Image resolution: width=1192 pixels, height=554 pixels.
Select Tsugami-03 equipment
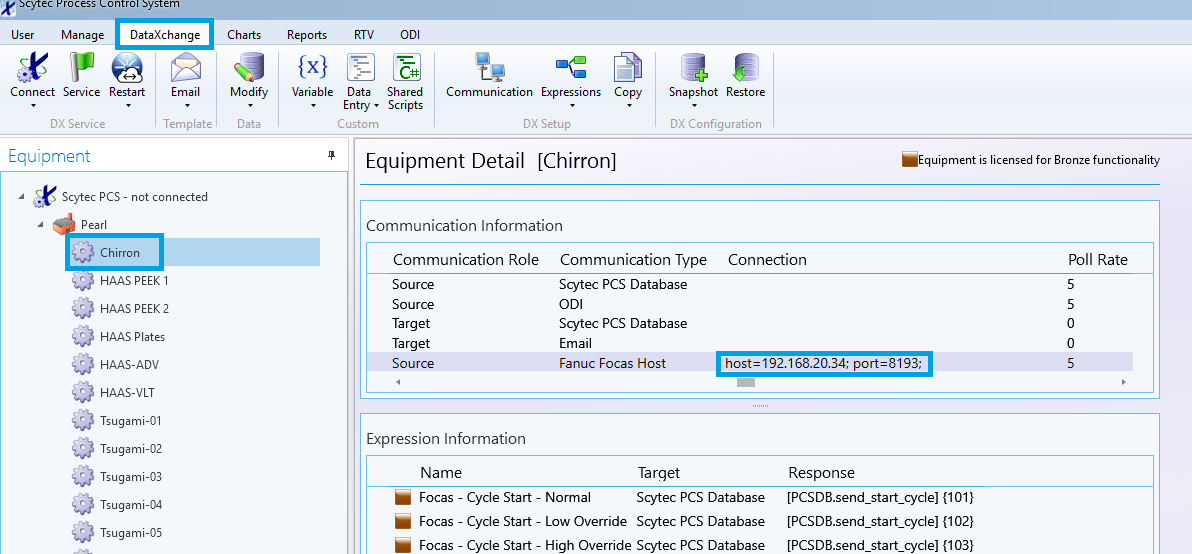(131, 477)
